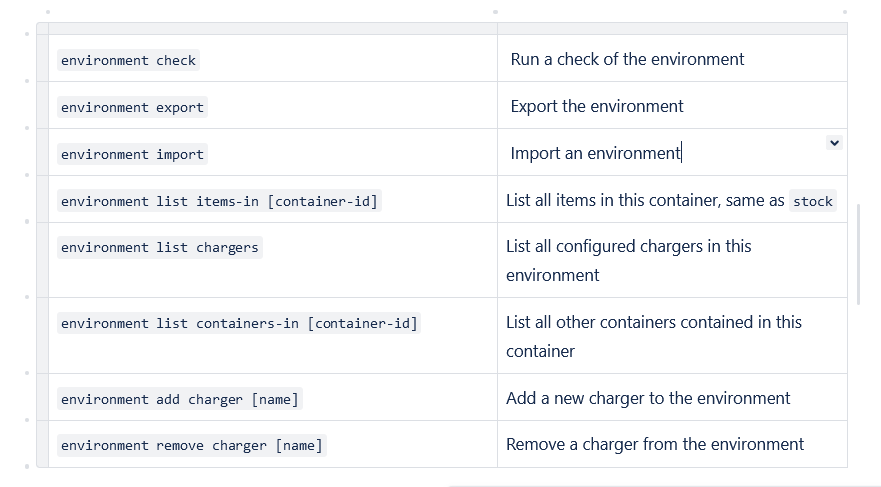Click 'environment list chargers' code text
This screenshot has width=881, height=487.
[159, 248]
